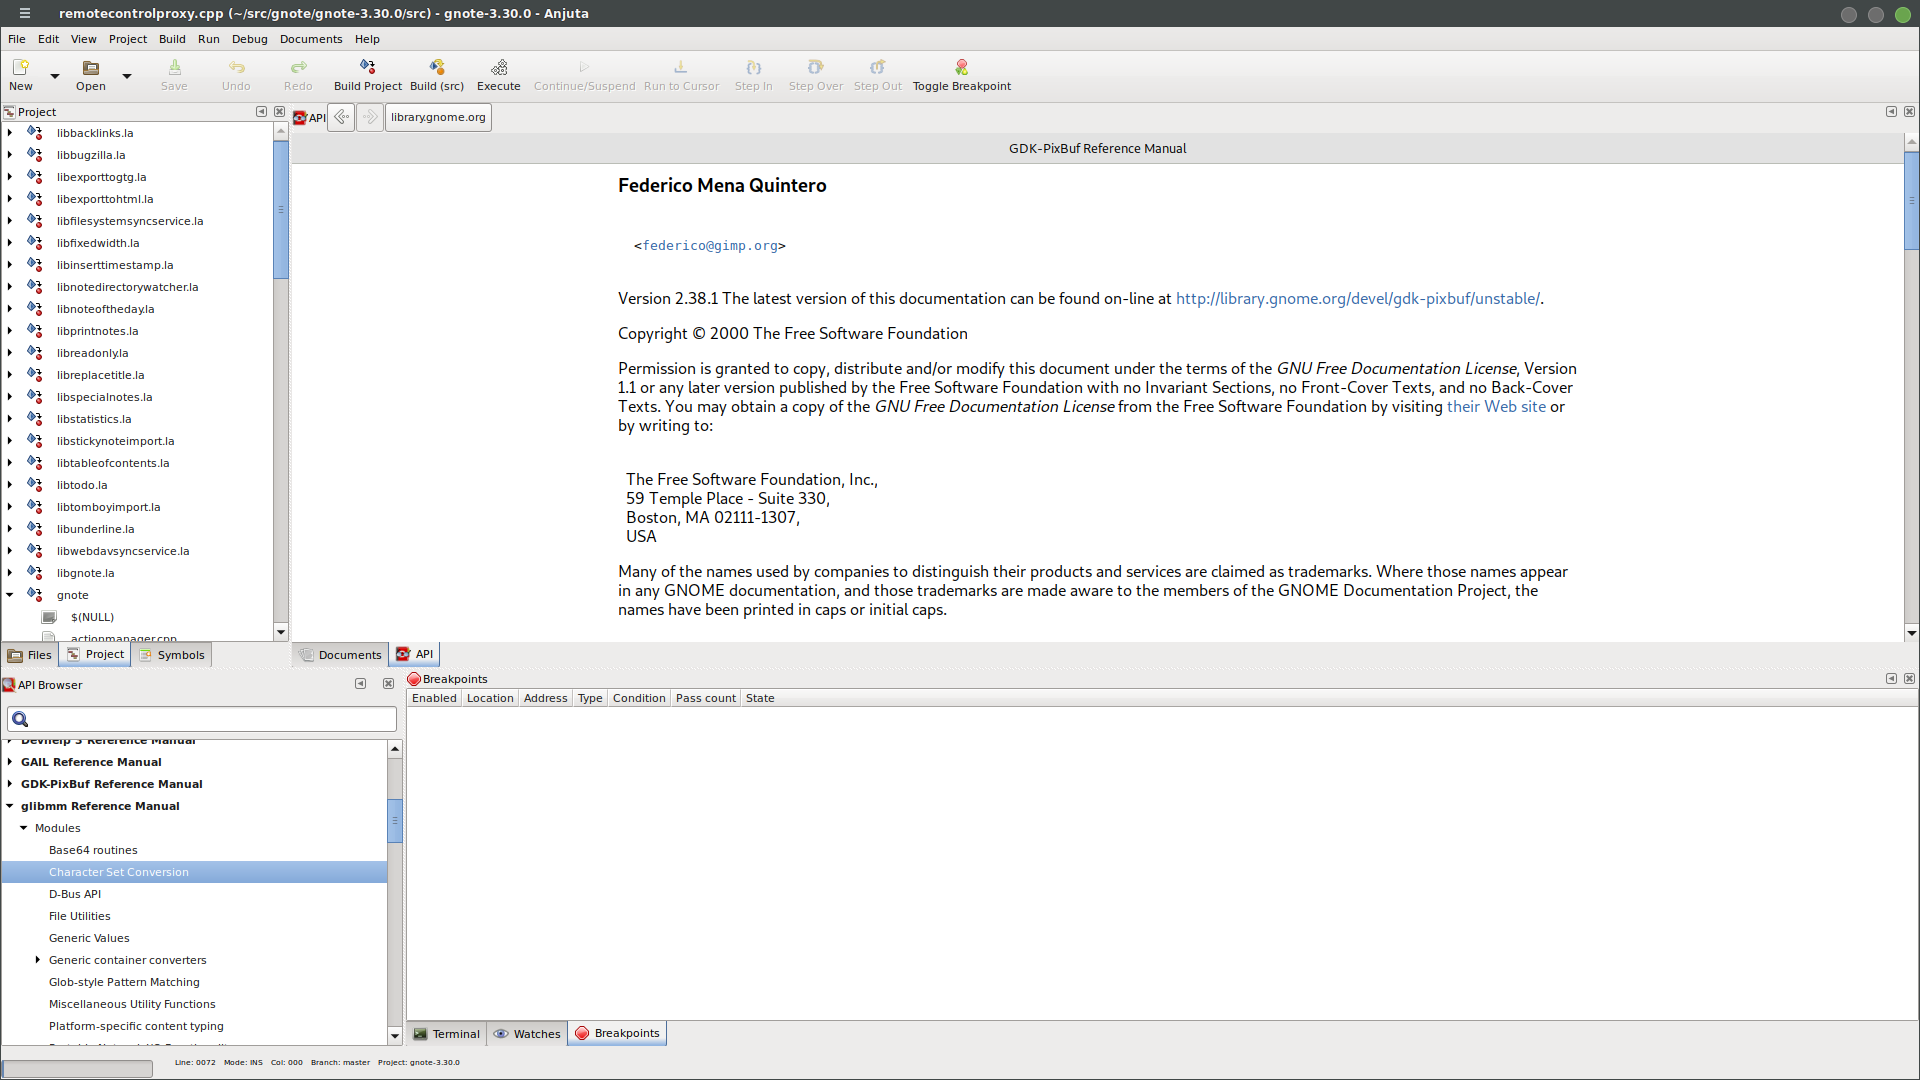This screenshot has height=1080, width=1920.
Task: Click the API Browser search field
Action: (x=202, y=719)
